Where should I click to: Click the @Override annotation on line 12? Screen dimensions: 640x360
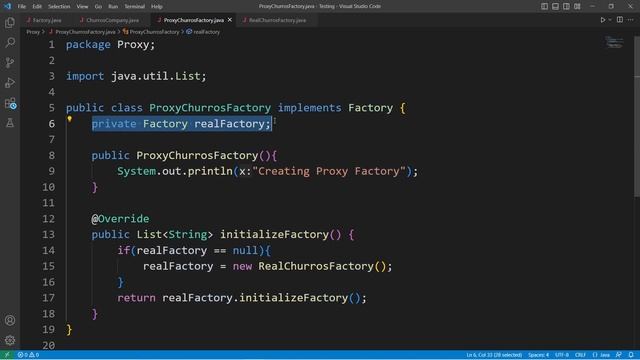click(120, 219)
